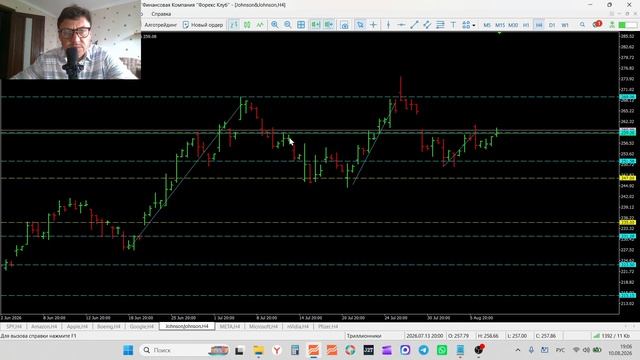Image resolution: width=640 pixels, height=360 pixels.
Task: Switch to Microsoft,H4 chart tab
Action: pyautogui.click(x=263, y=327)
